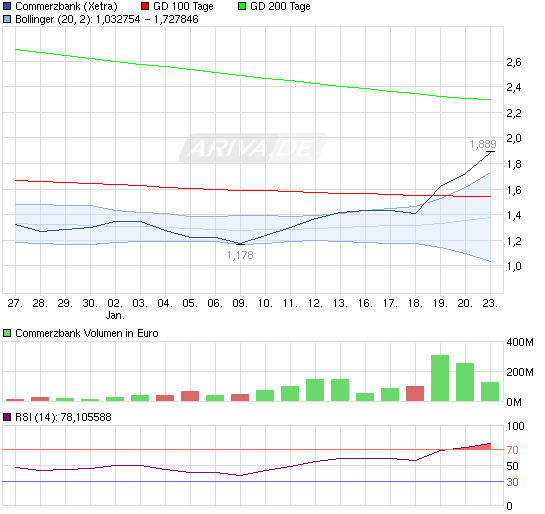Click the red 70 RSI threshold label
Screen dimensions: 545x514
pos(512,450)
